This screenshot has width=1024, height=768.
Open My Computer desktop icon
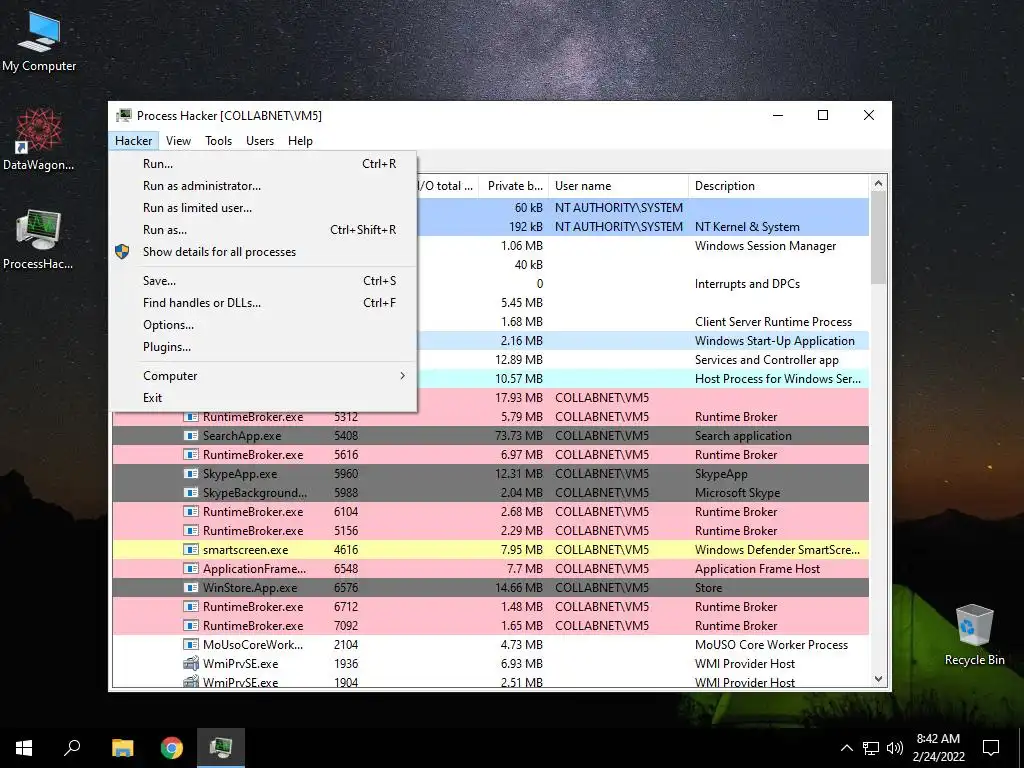(39, 40)
